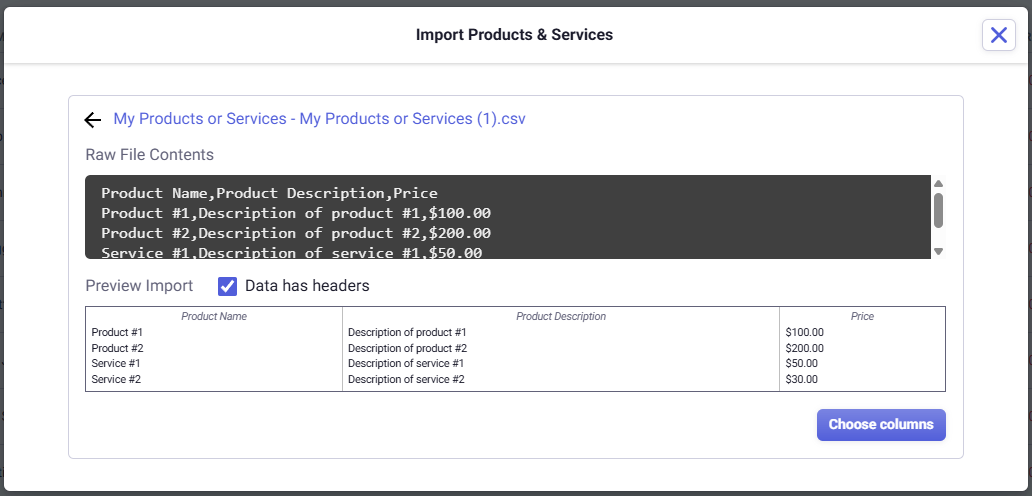Open the My Products or Services CSV link
The width and height of the screenshot is (1032, 496).
[319, 119]
